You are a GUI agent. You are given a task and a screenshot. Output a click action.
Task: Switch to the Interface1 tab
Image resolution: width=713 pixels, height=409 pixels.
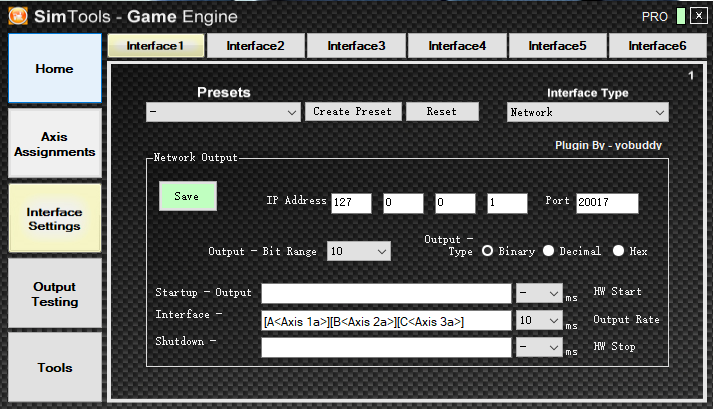click(156, 45)
